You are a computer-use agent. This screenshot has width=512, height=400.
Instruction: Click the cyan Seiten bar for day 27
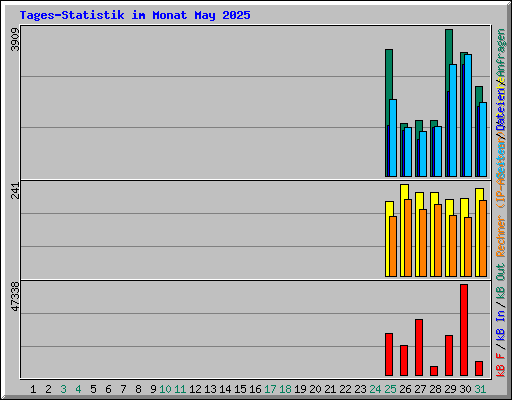click(x=423, y=154)
